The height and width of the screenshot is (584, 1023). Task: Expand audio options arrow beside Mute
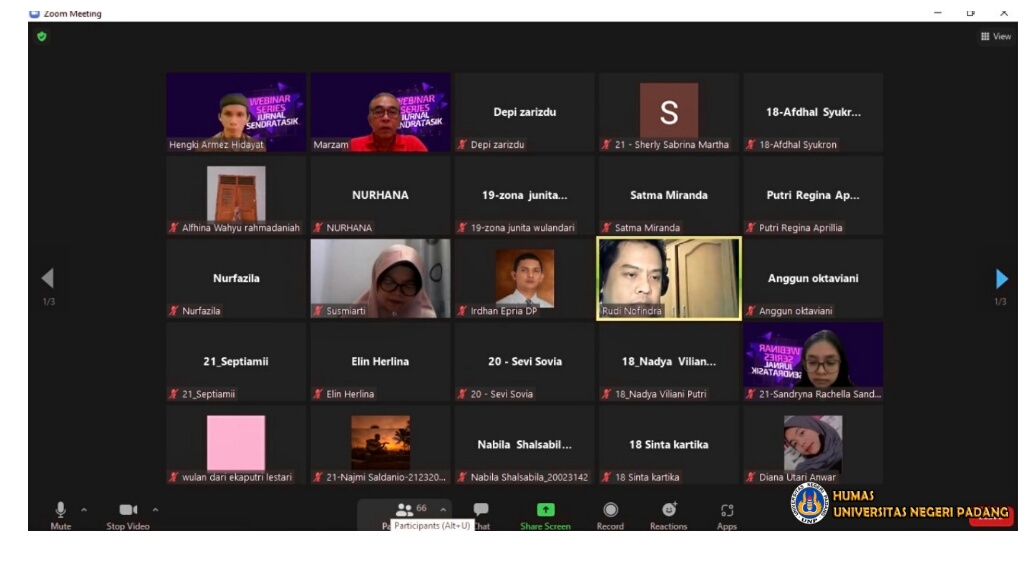click(84, 510)
